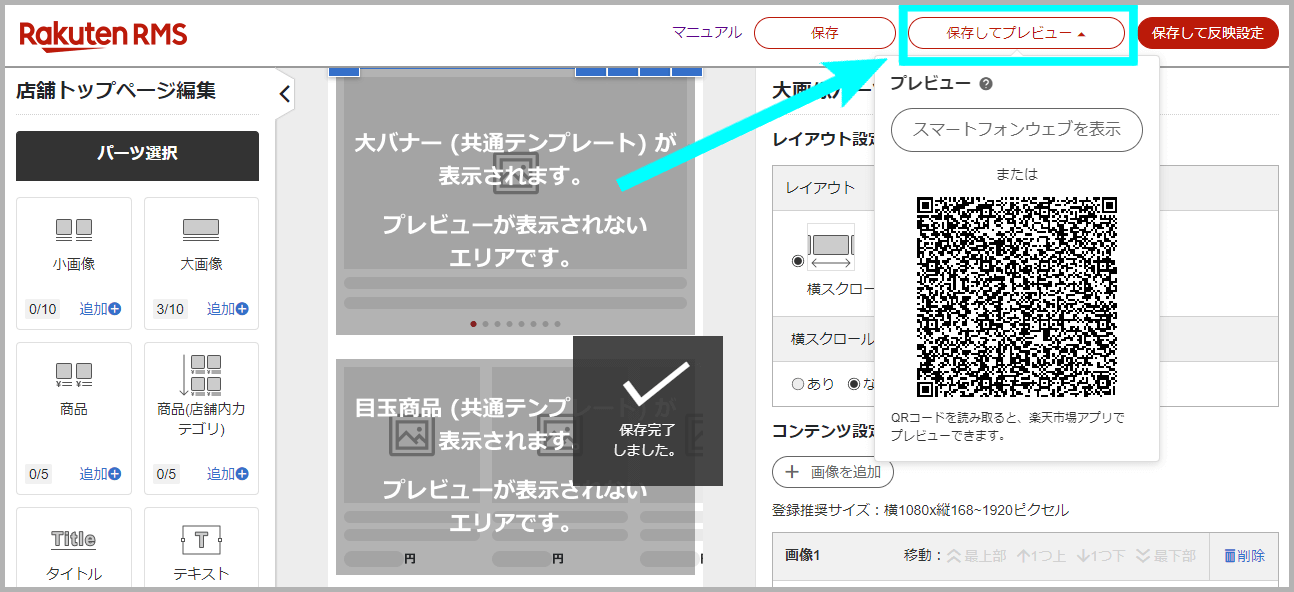Screen dimensions: 1294x592
Task: Click the Rakuten RMS logo
Action: 103,35
